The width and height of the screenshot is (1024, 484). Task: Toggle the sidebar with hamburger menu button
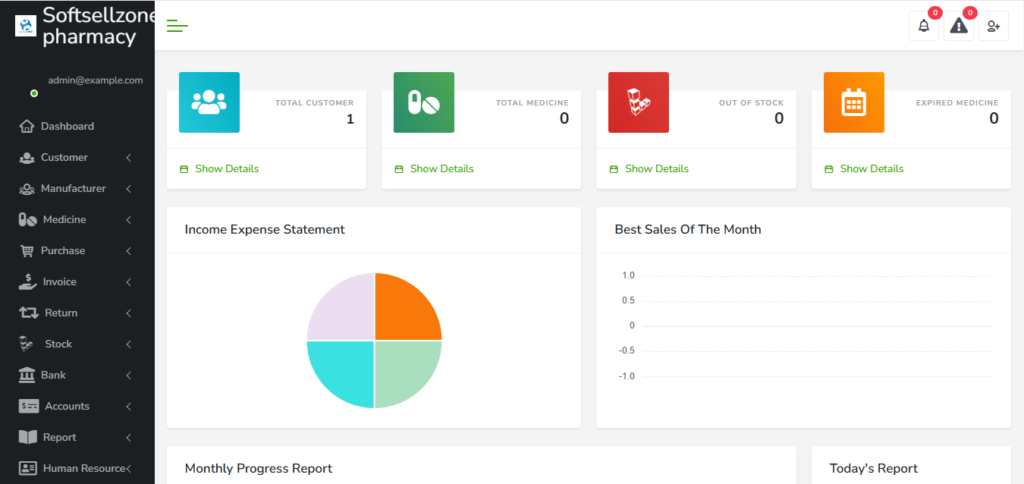pos(177,26)
